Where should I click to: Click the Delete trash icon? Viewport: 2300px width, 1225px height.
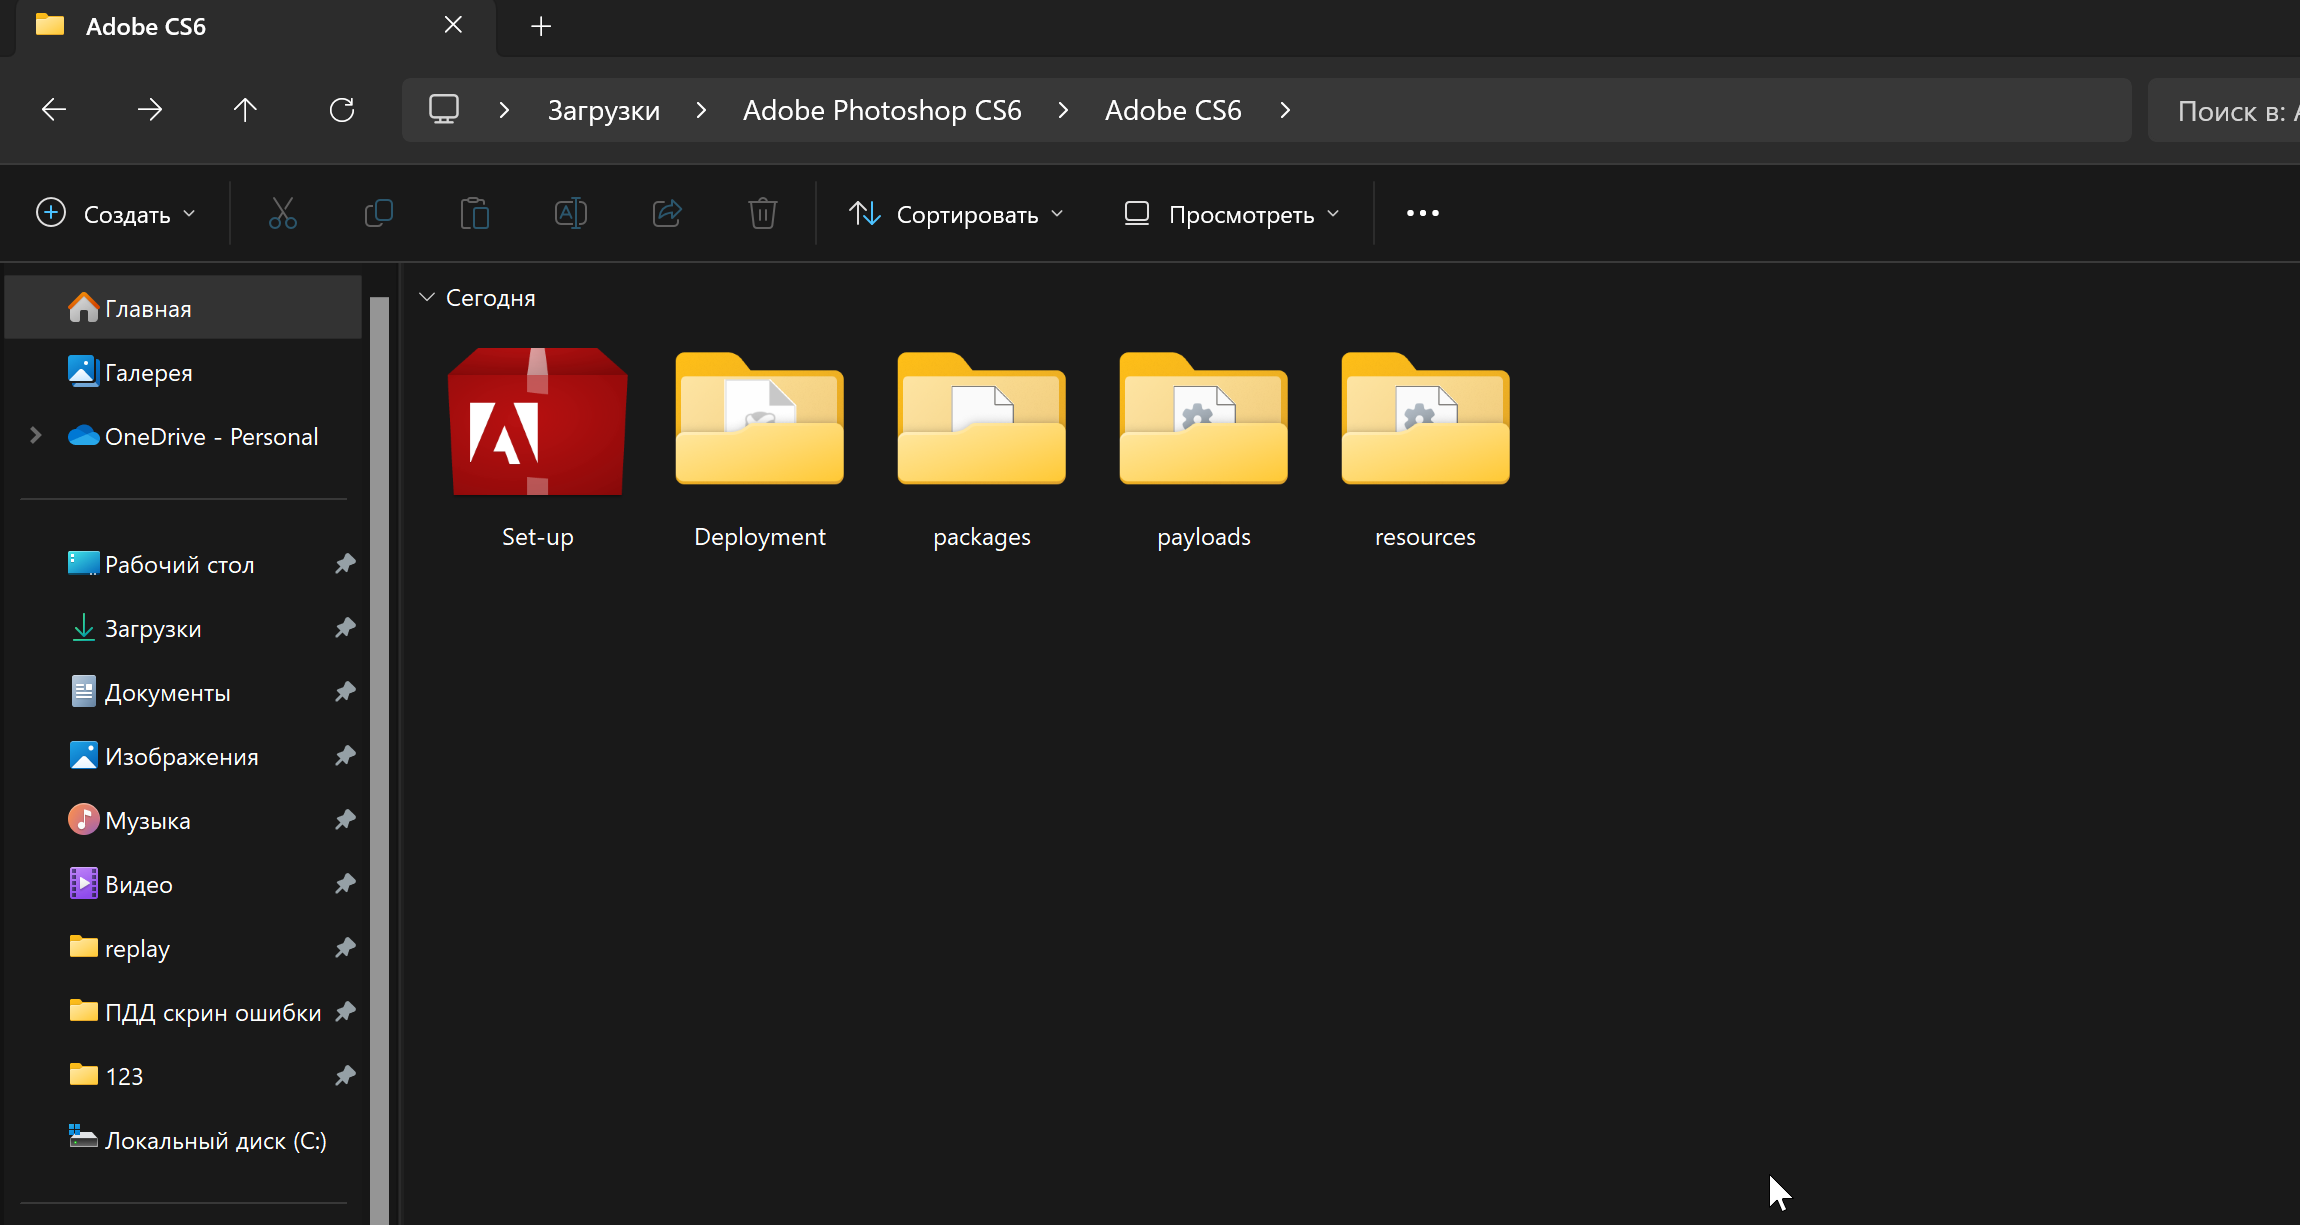(x=763, y=213)
